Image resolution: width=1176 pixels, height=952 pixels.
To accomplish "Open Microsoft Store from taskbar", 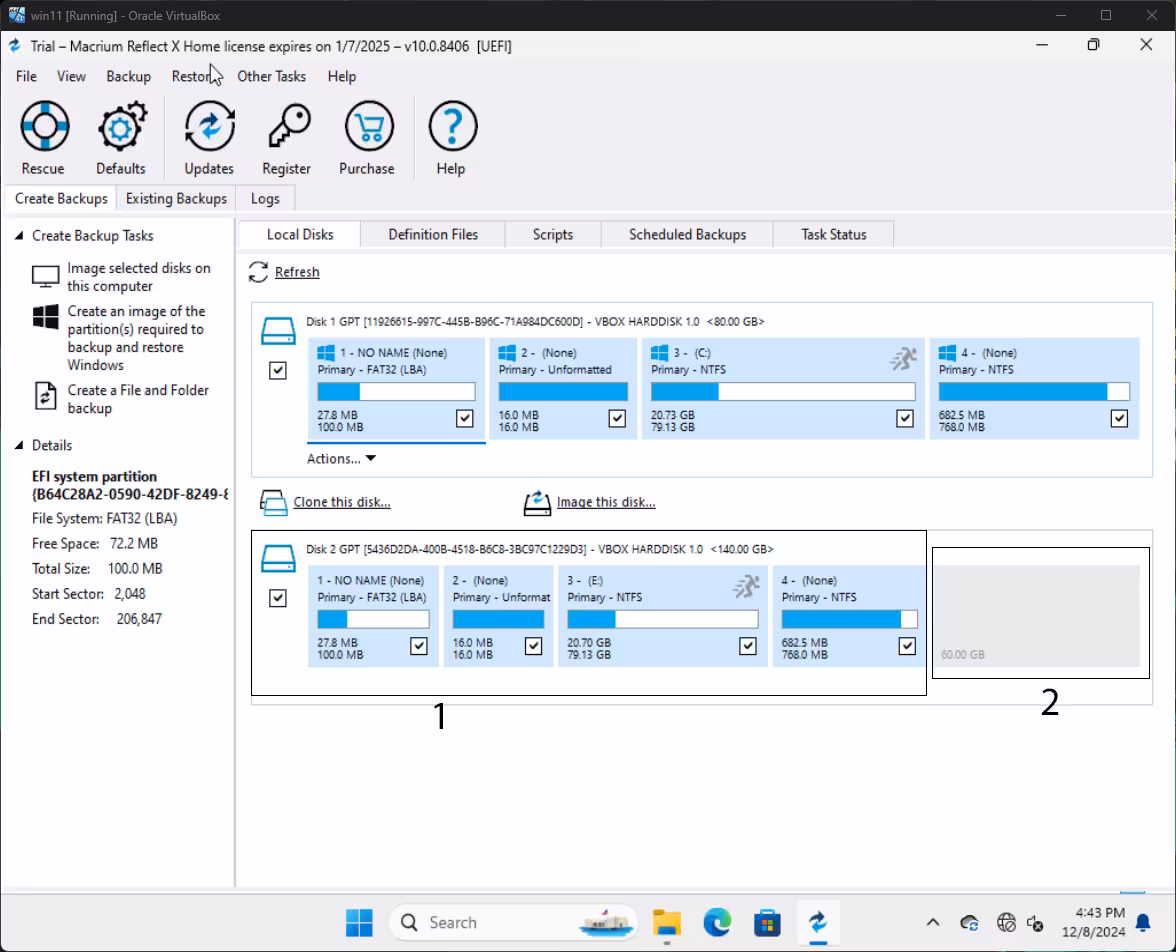I will 767,923.
